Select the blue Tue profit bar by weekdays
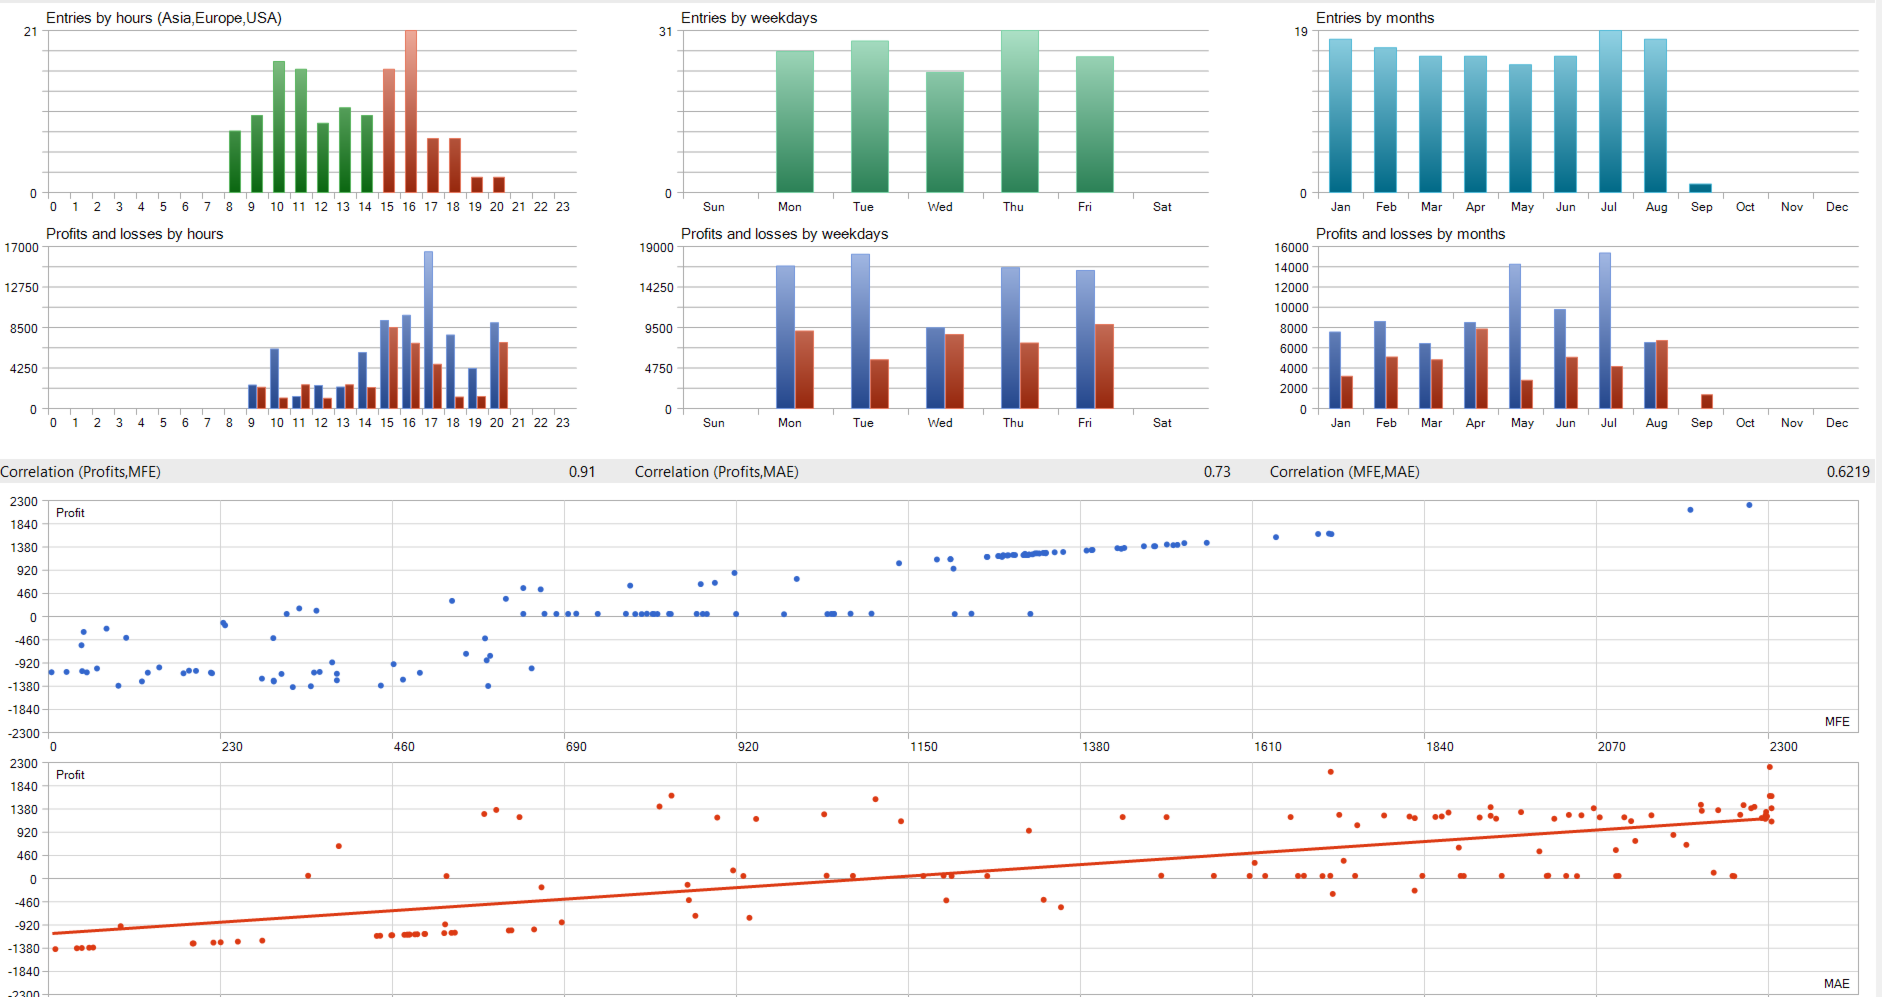The width and height of the screenshot is (1882, 997). [860, 331]
